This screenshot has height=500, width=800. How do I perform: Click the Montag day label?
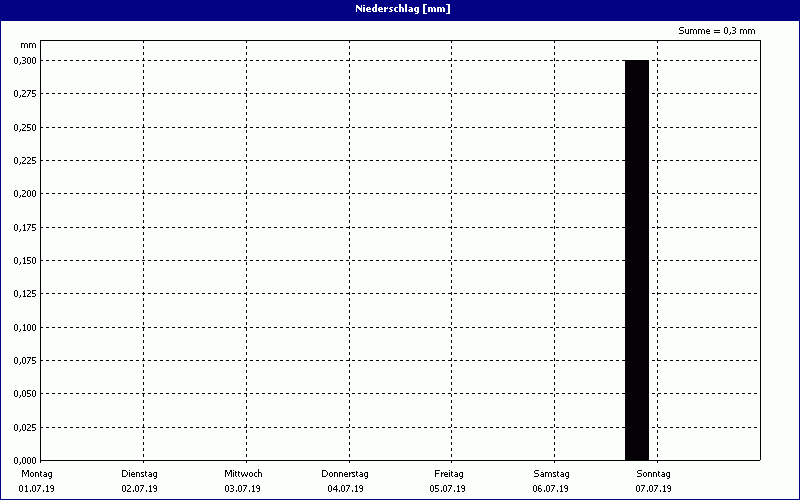pyautogui.click(x=35, y=473)
